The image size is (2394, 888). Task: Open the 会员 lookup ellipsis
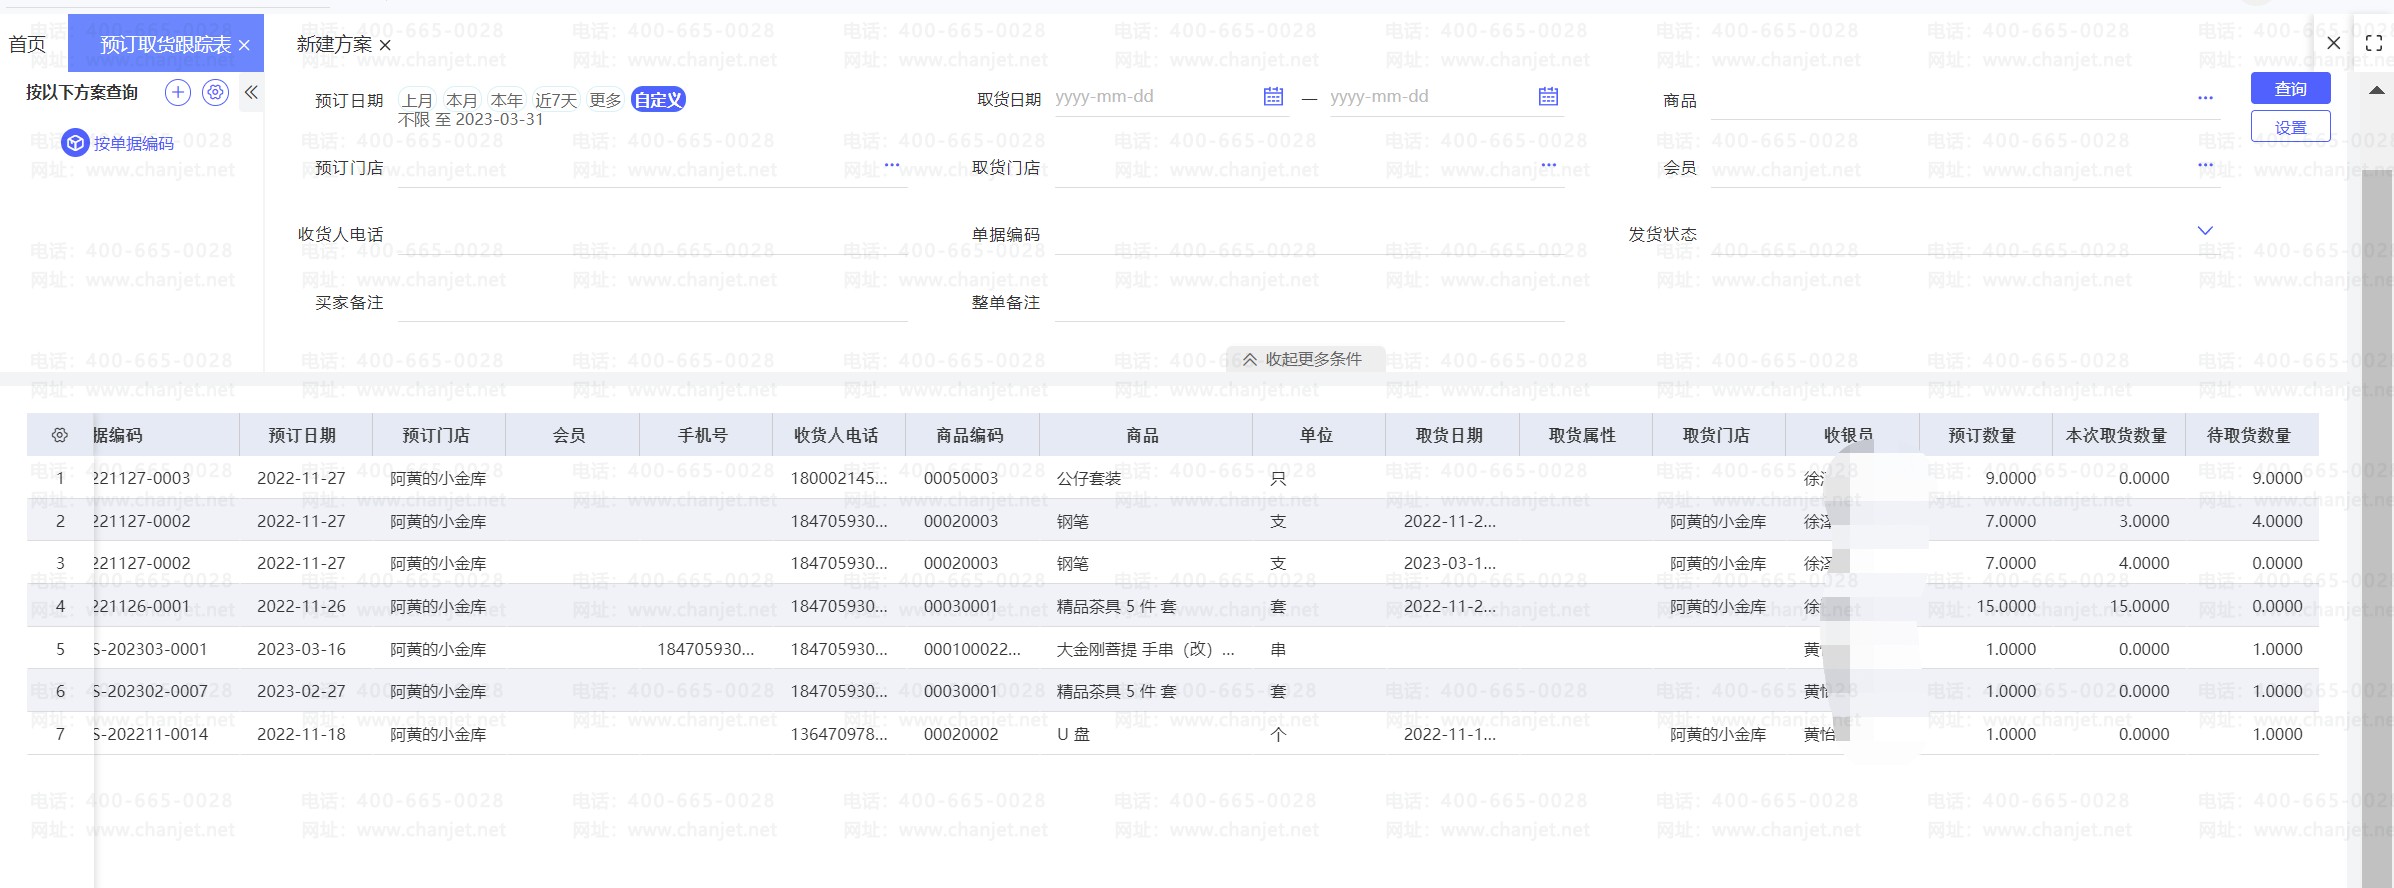tap(2205, 165)
